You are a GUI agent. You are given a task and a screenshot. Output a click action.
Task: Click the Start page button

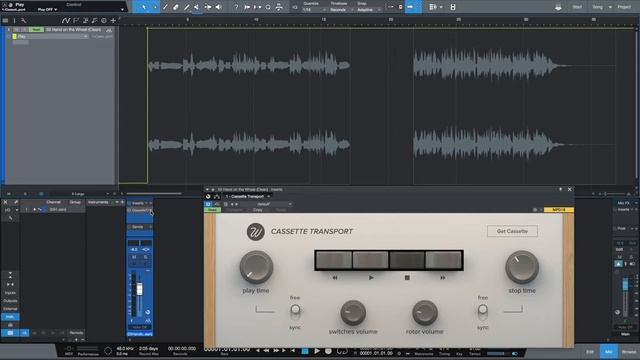click(x=577, y=7)
